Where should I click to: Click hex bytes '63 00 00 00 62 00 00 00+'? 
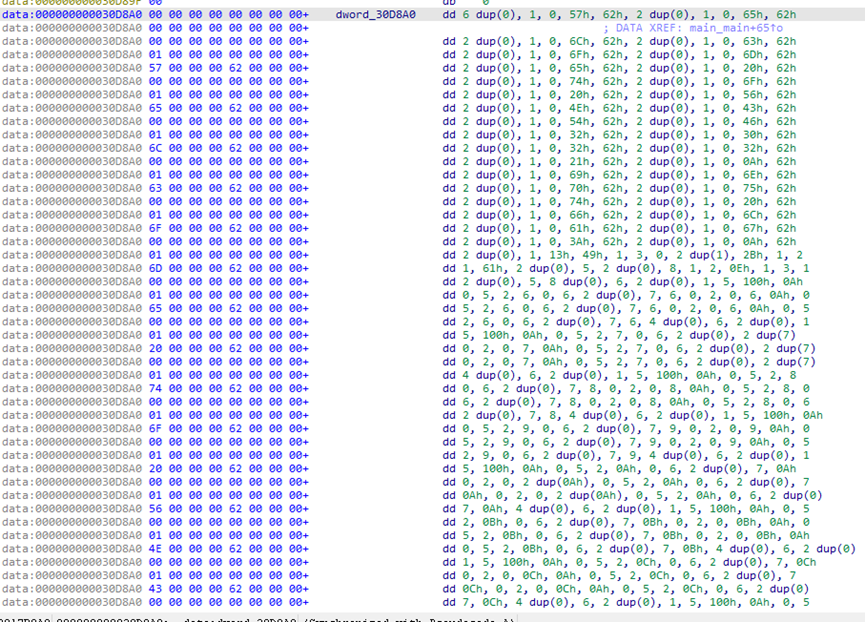[x=229, y=188]
